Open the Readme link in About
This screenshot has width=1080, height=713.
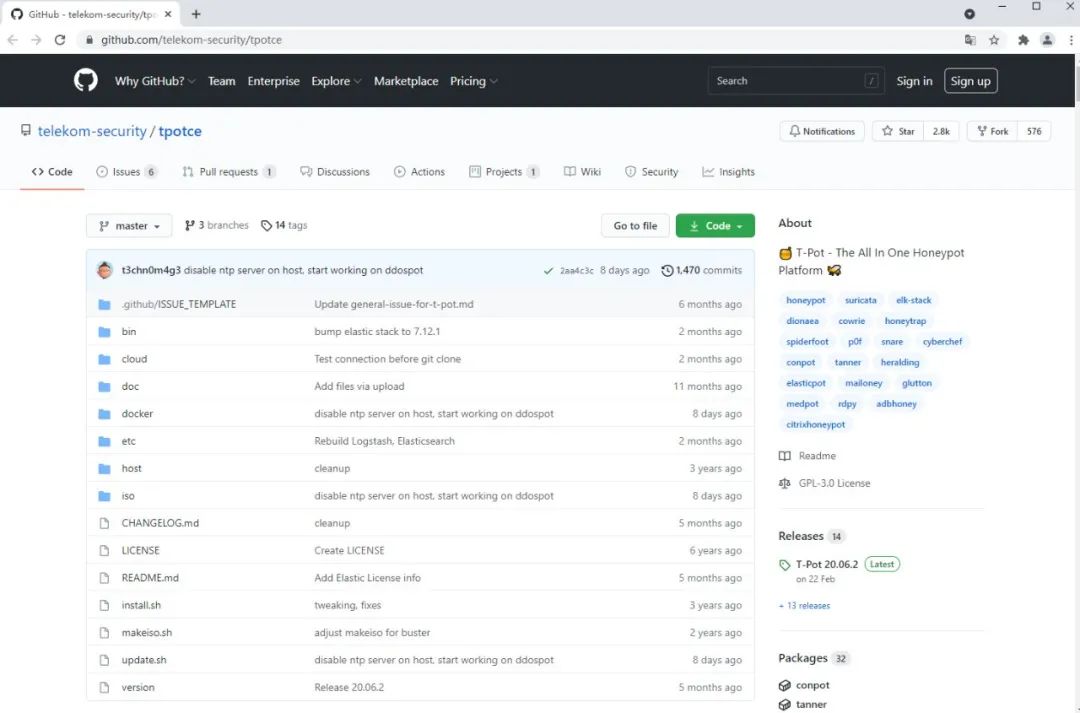click(817, 456)
